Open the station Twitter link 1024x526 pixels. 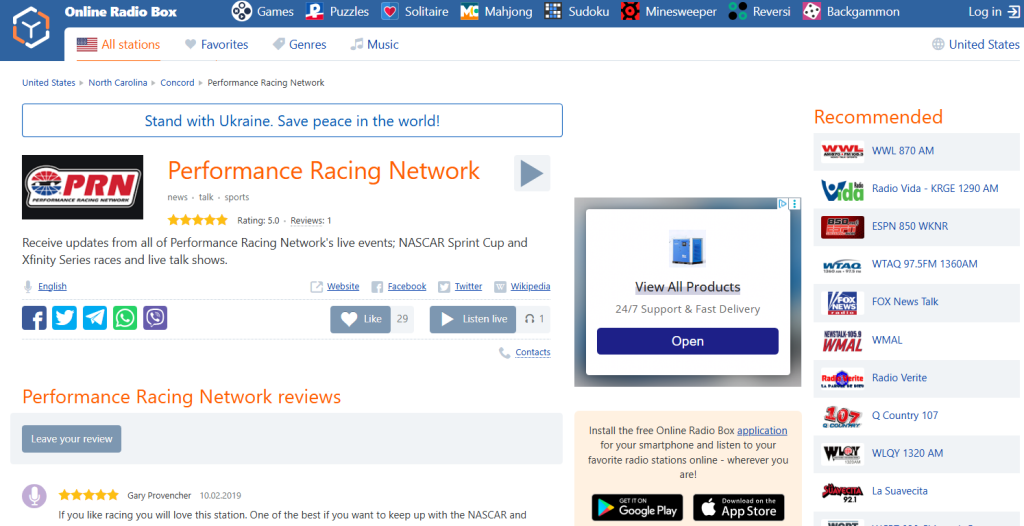click(x=468, y=286)
